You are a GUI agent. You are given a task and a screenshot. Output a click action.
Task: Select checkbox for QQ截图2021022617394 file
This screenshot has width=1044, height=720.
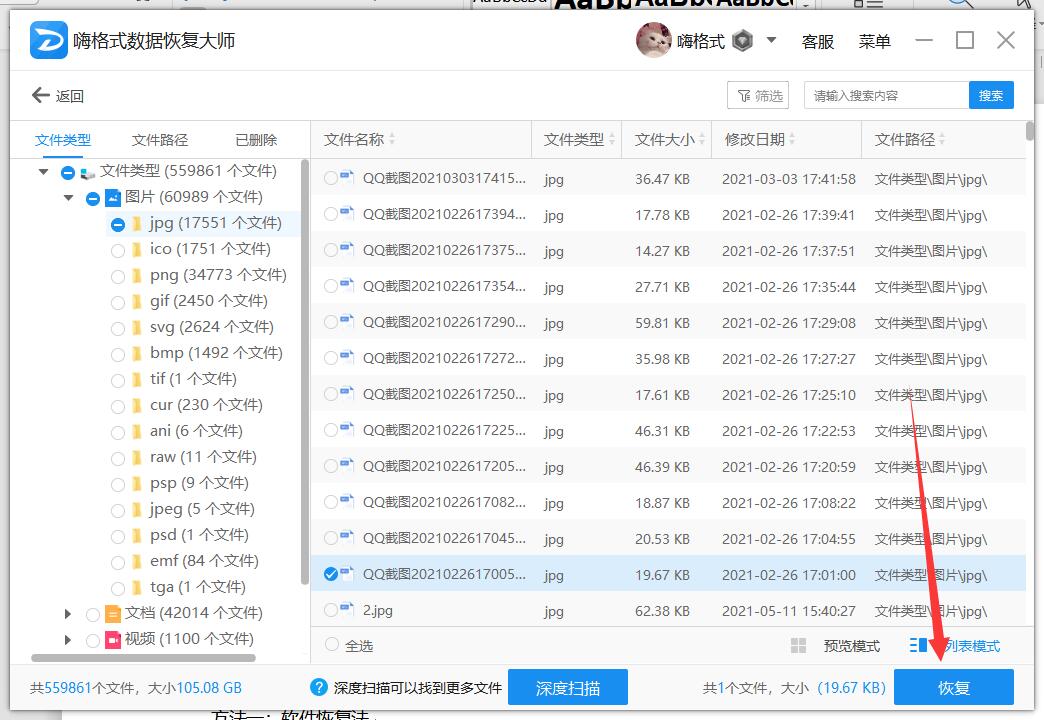click(x=330, y=214)
